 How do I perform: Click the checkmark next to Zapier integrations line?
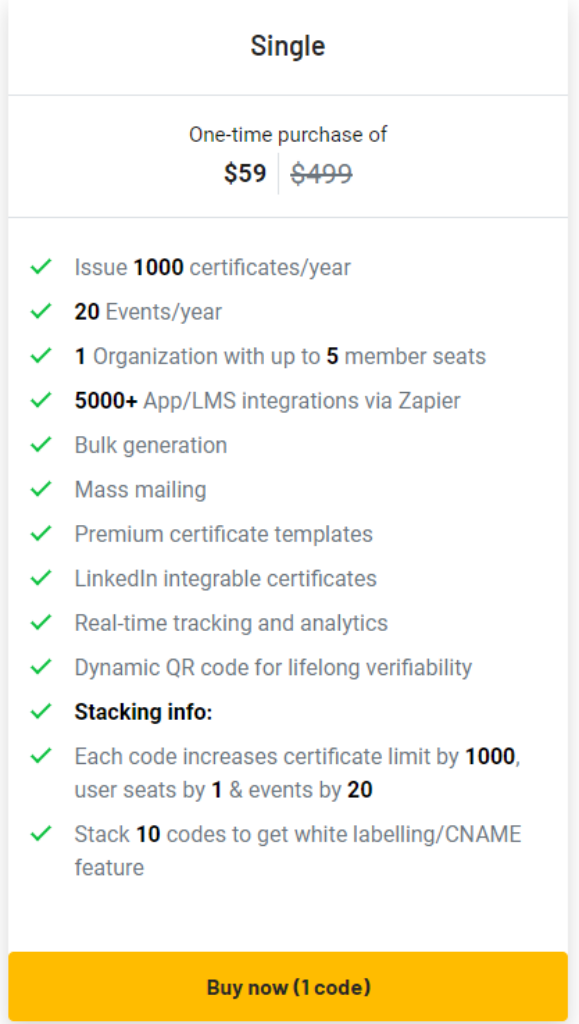40,400
